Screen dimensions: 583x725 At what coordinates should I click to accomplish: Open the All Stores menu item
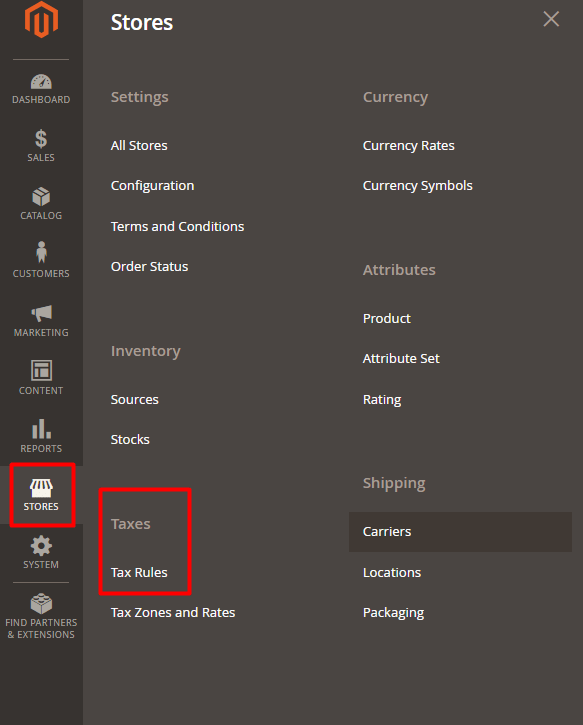click(x=139, y=146)
